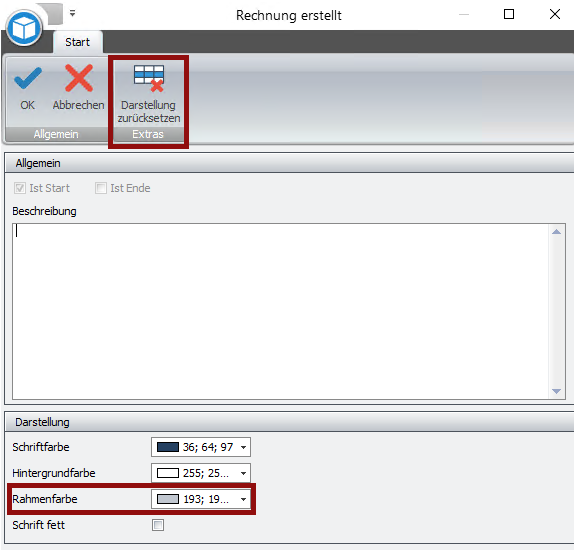Expand the Hintergrundfarbe color dropdown
This screenshot has width=574, height=550.
(243, 473)
